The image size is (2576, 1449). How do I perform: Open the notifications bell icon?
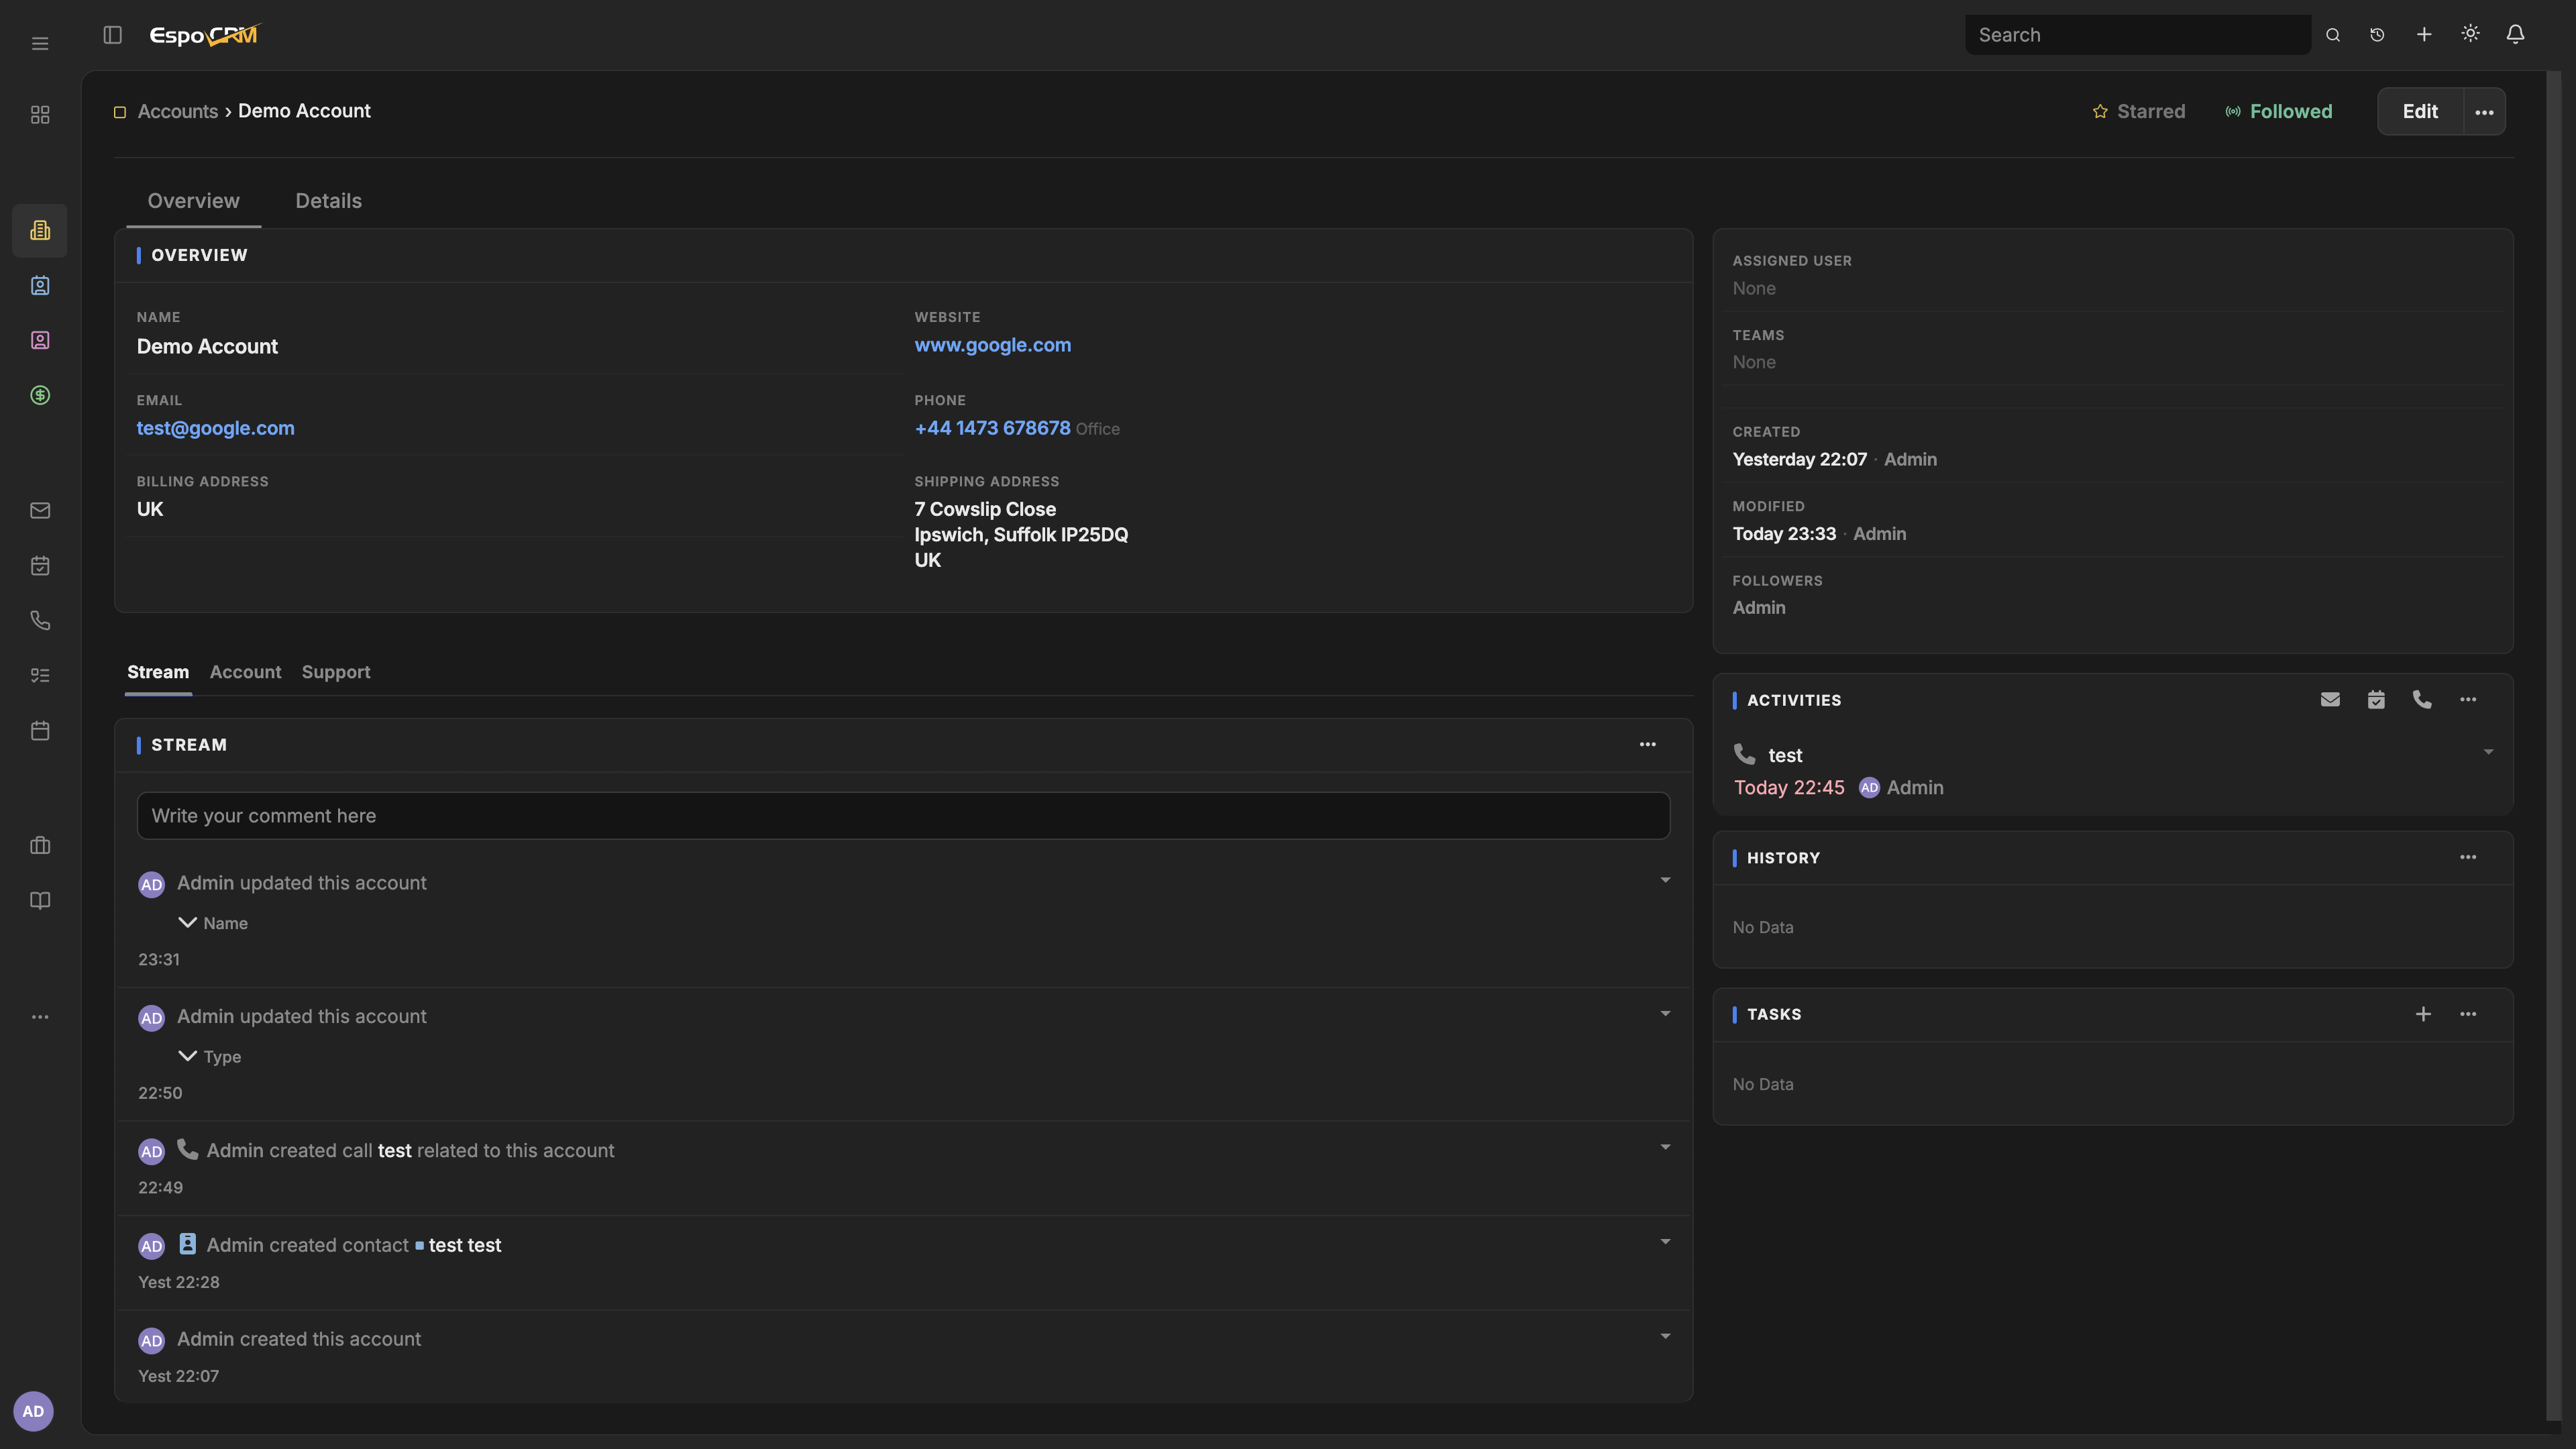coord(2515,35)
